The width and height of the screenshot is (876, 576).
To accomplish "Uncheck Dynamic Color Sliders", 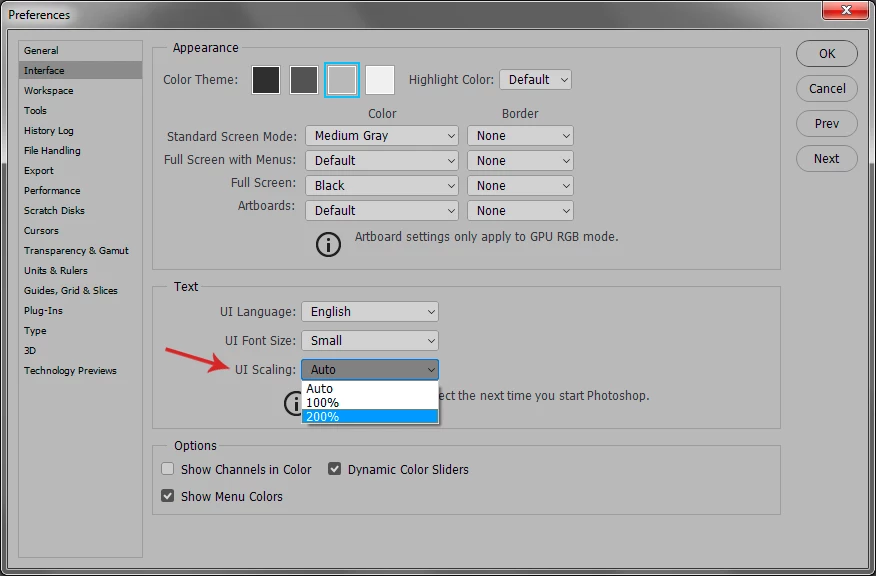I will pos(335,469).
